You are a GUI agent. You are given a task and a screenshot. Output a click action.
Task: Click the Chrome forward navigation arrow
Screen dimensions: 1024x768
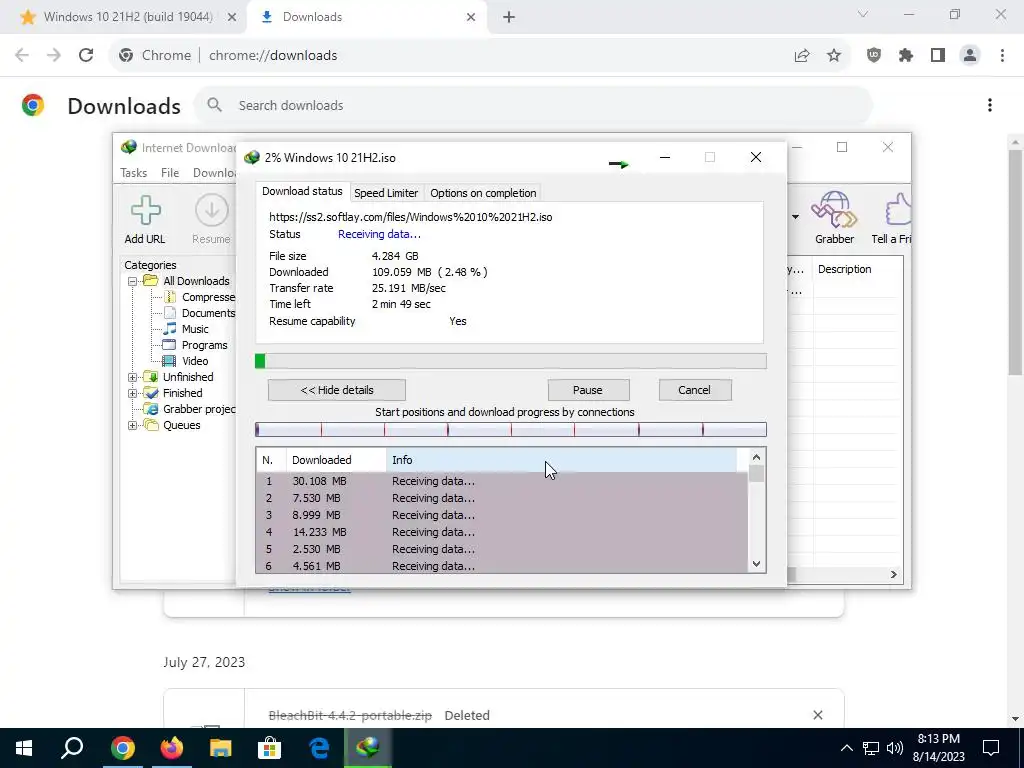pos(54,56)
